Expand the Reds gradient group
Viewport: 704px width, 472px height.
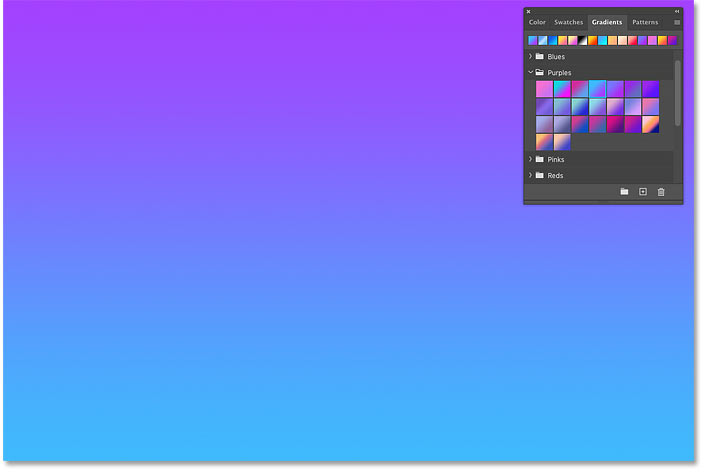click(530, 175)
